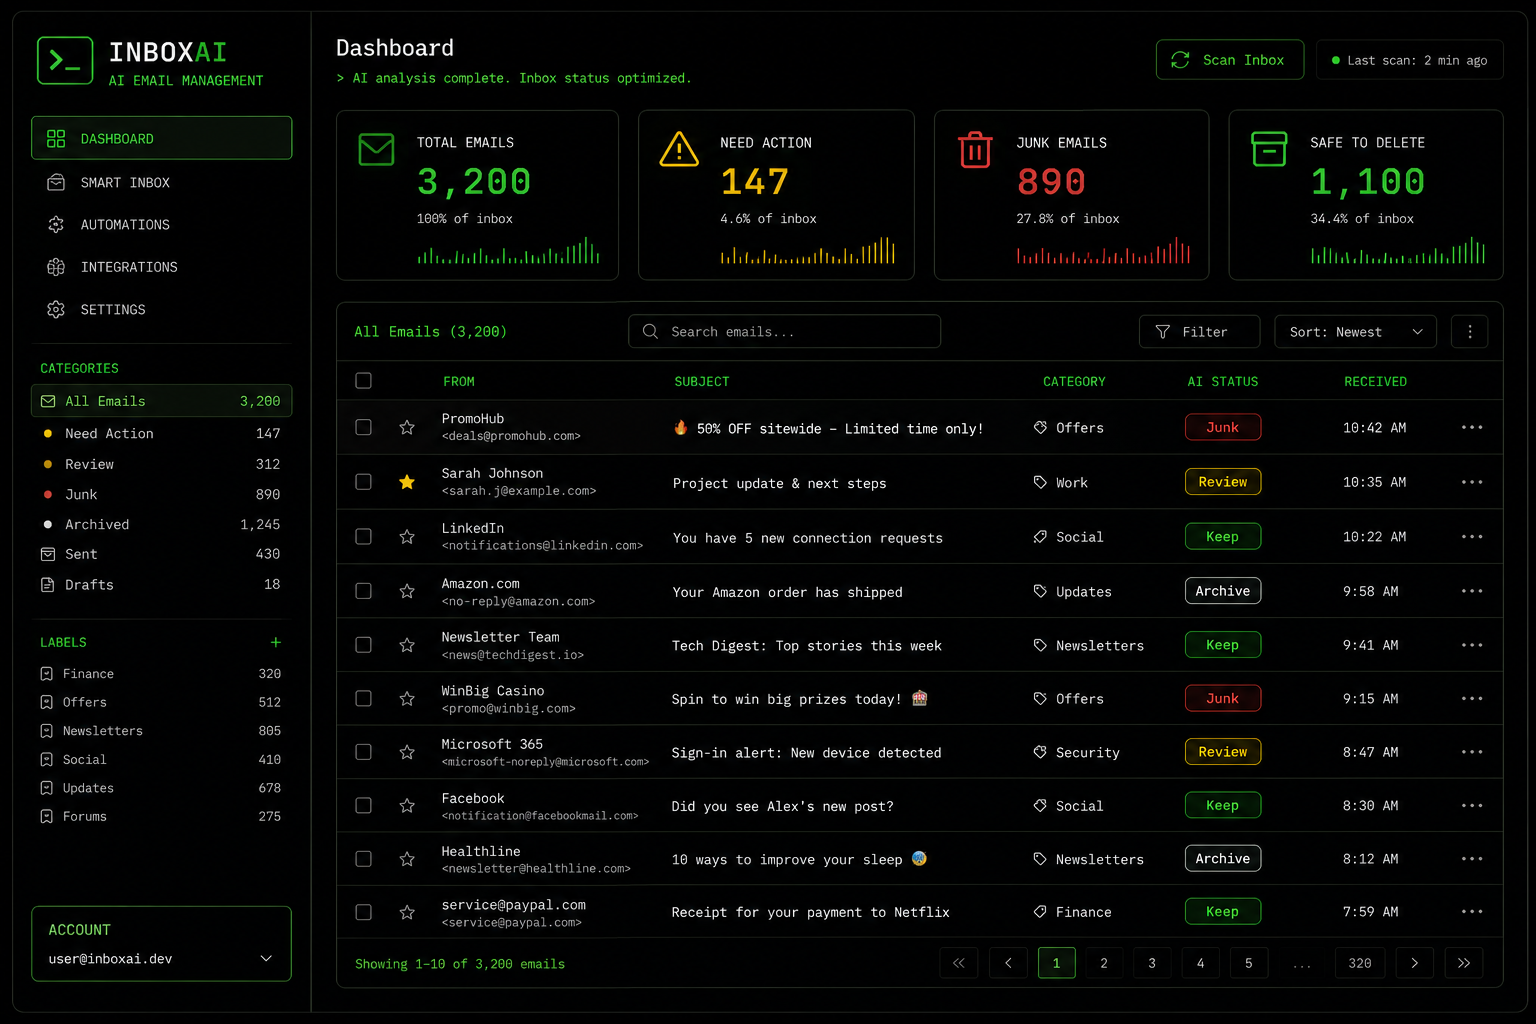Star the Healthline email

407,859
